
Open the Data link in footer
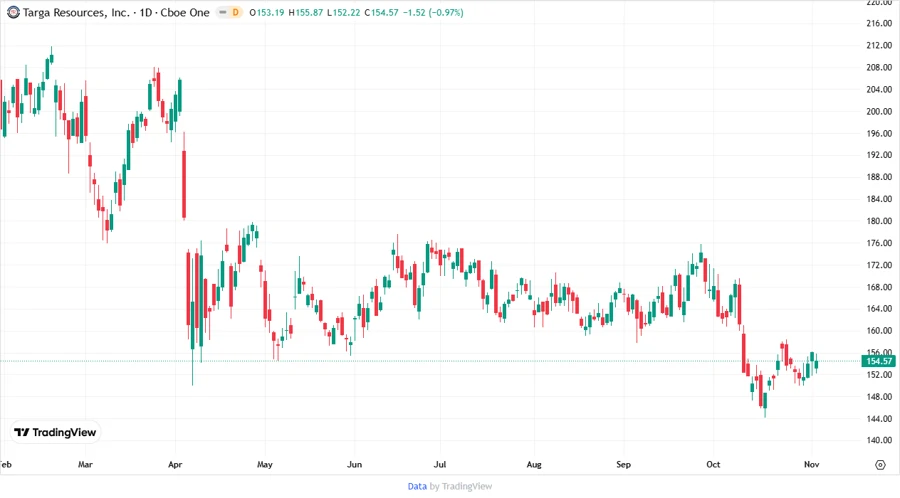pos(417,487)
